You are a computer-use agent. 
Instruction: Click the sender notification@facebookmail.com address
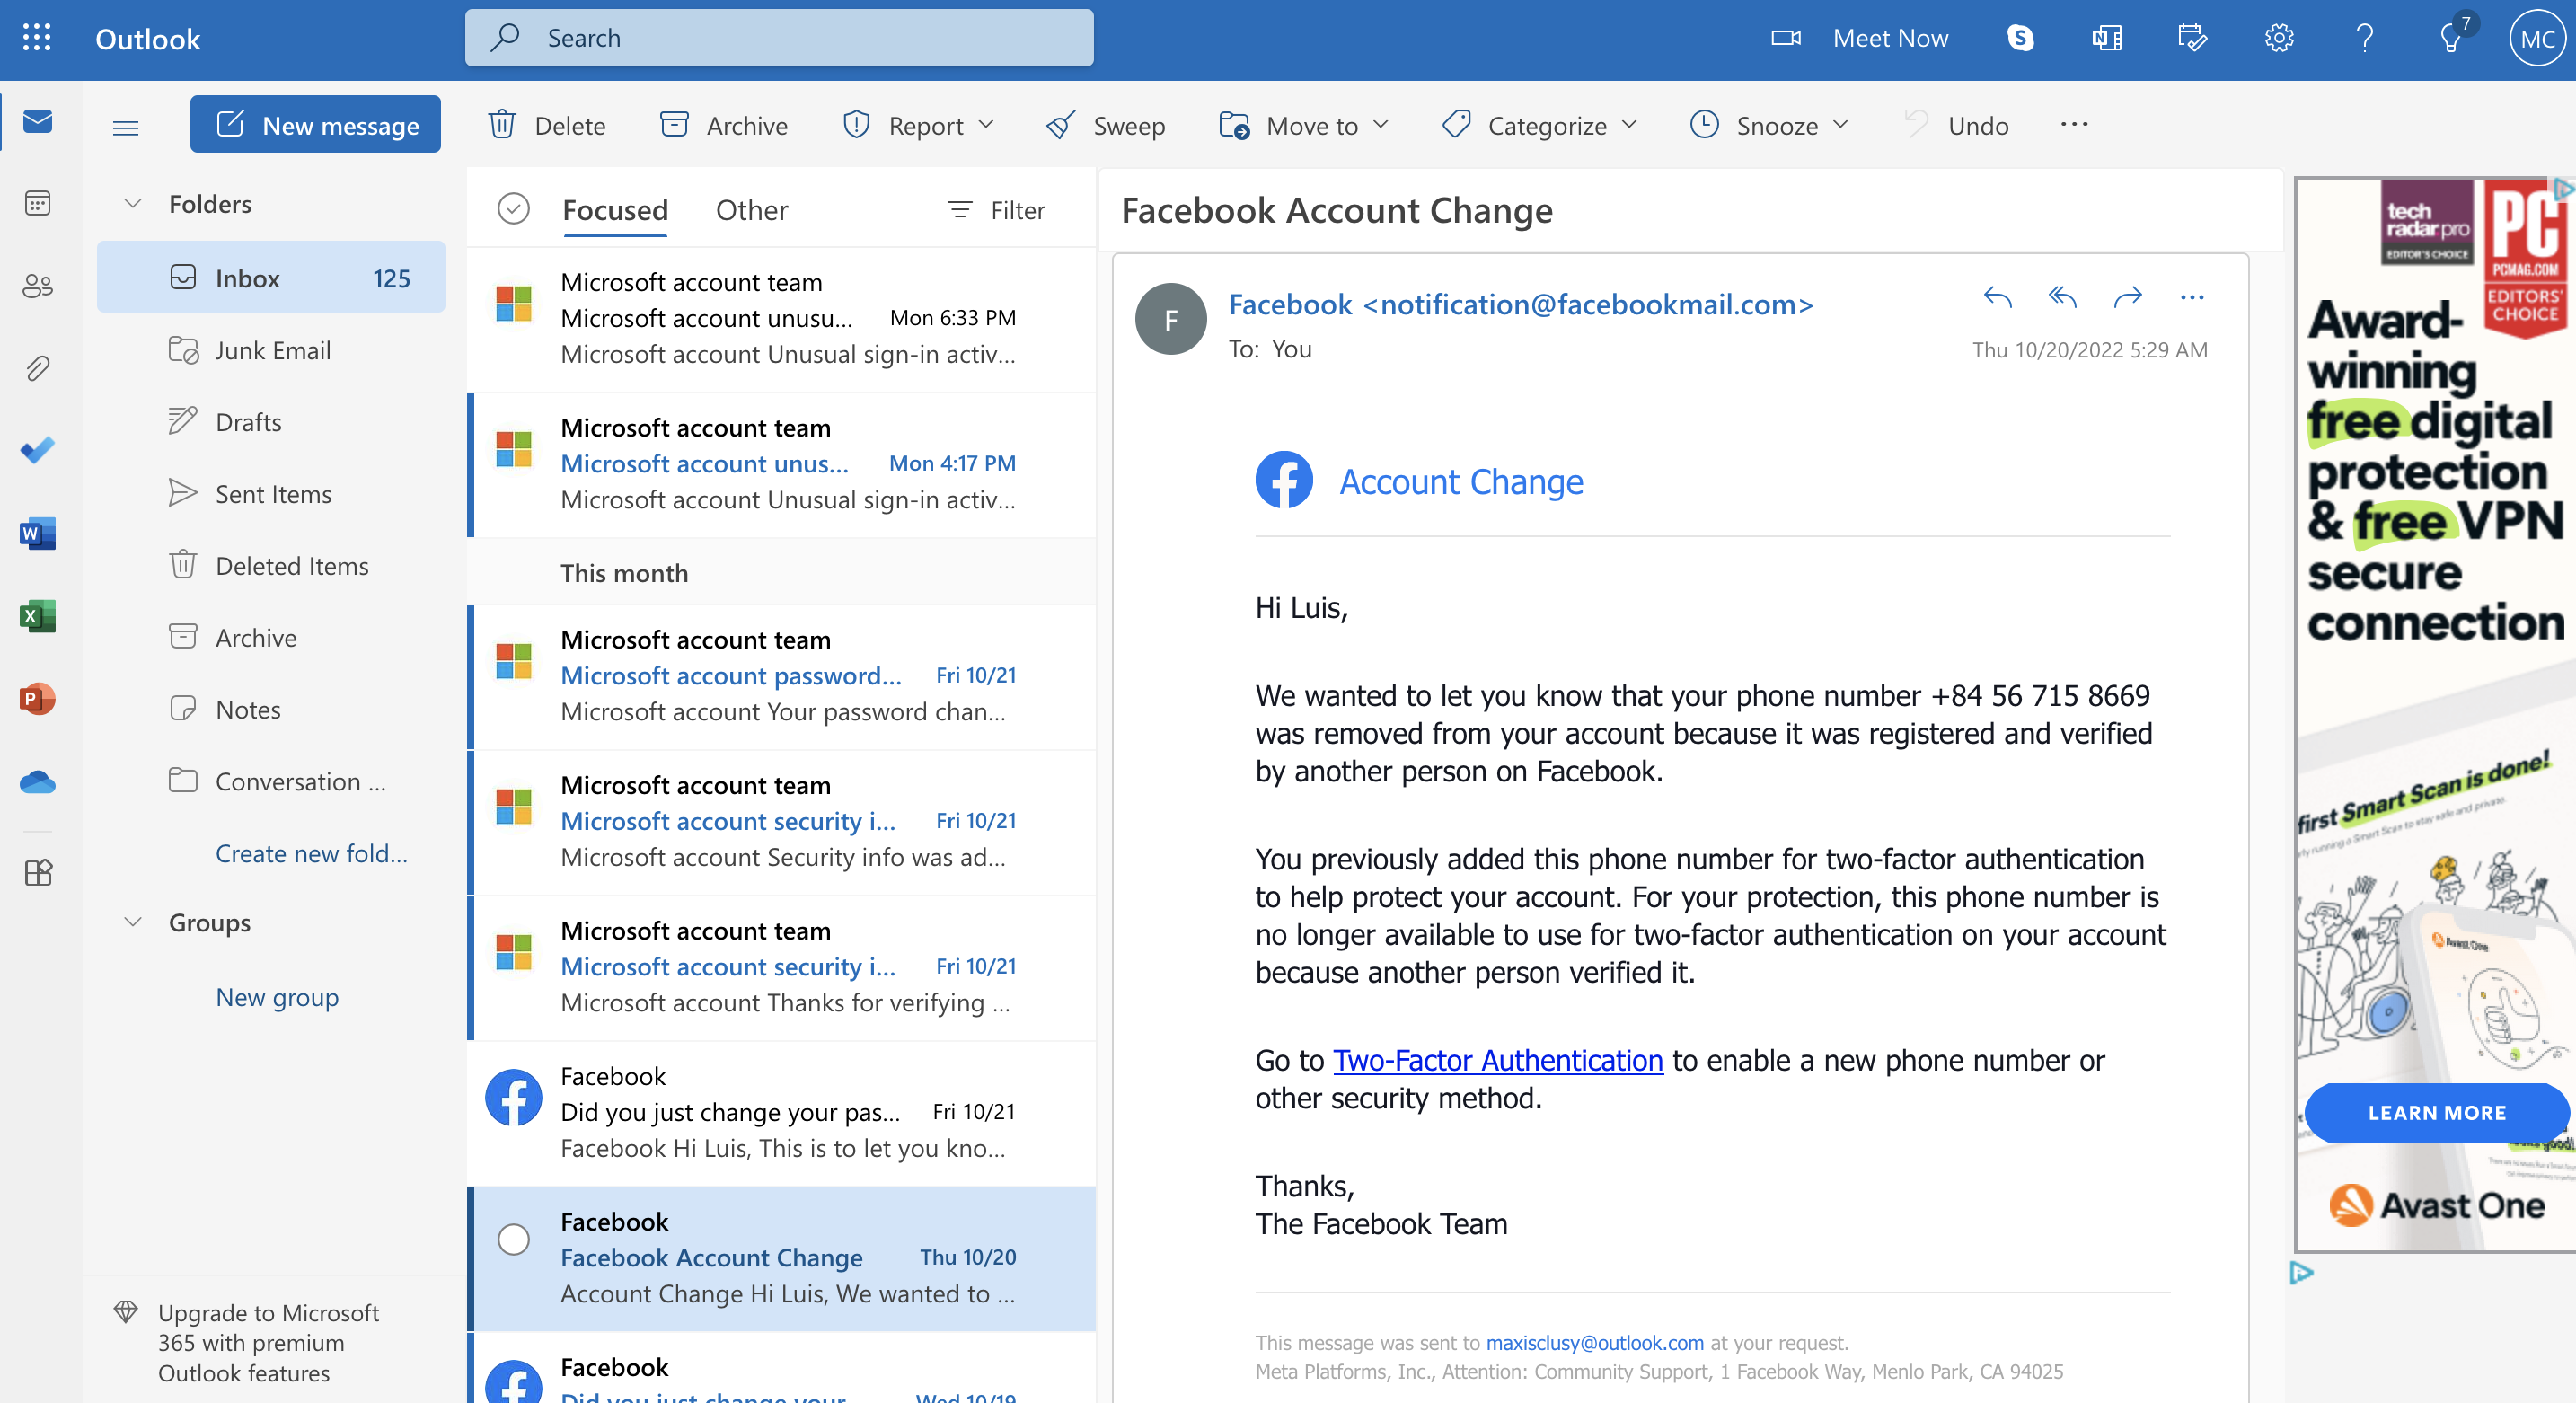pyautogui.click(x=1588, y=305)
